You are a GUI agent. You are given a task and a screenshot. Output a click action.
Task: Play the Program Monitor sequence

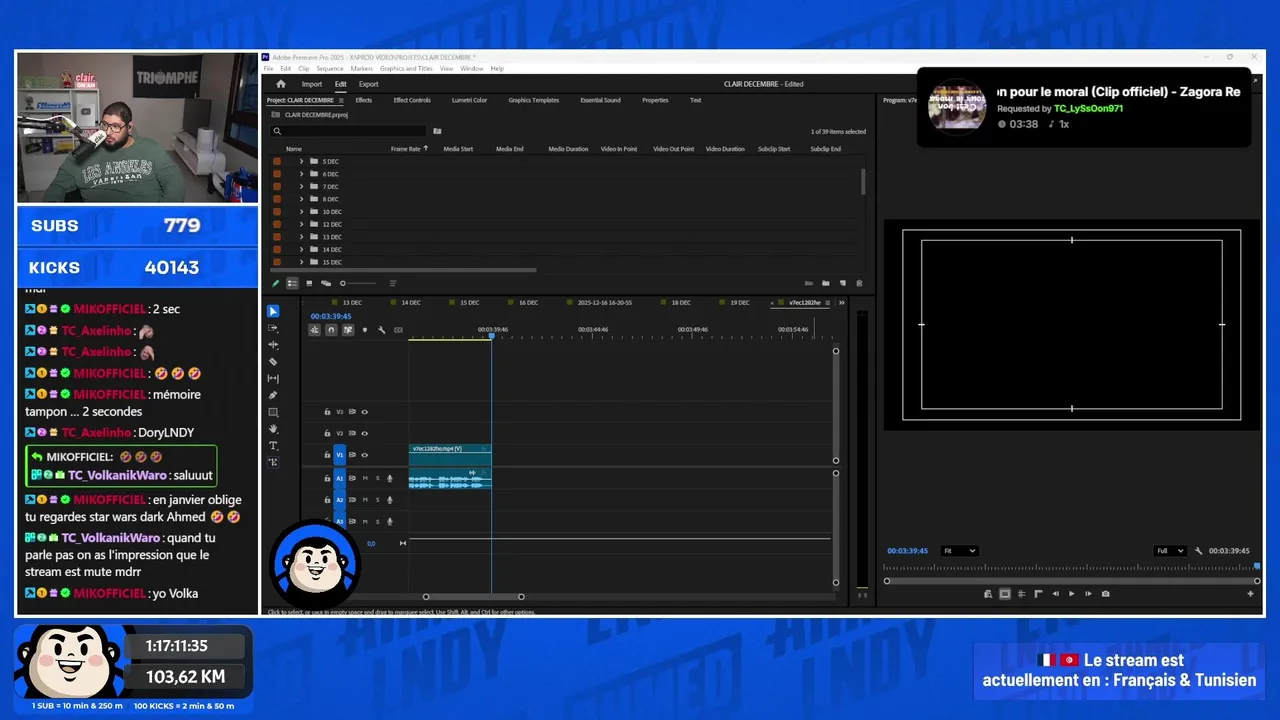[1071, 594]
